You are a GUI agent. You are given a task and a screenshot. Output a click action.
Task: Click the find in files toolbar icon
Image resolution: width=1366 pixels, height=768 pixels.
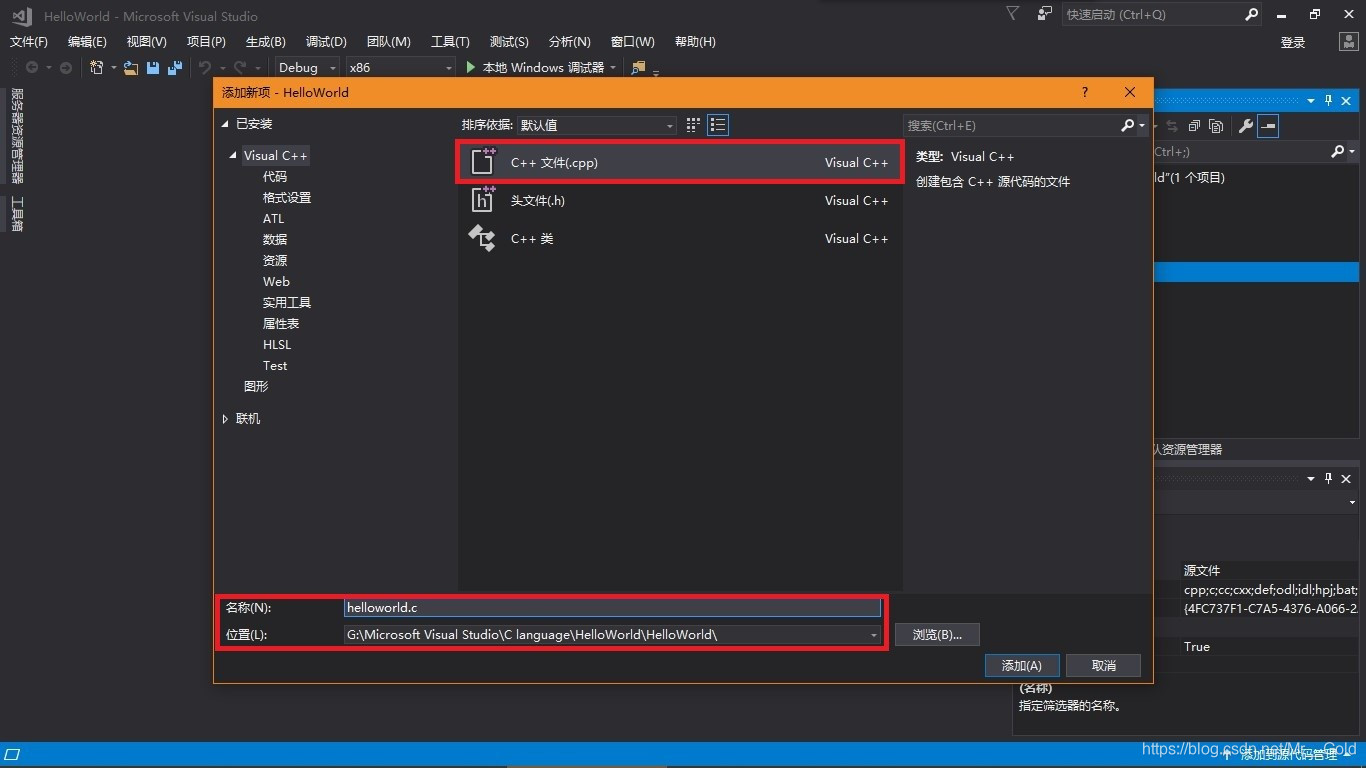(x=639, y=67)
